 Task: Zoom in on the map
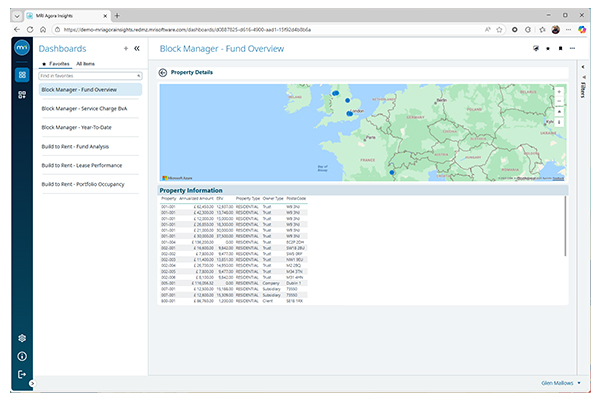click(x=559, y=91)
